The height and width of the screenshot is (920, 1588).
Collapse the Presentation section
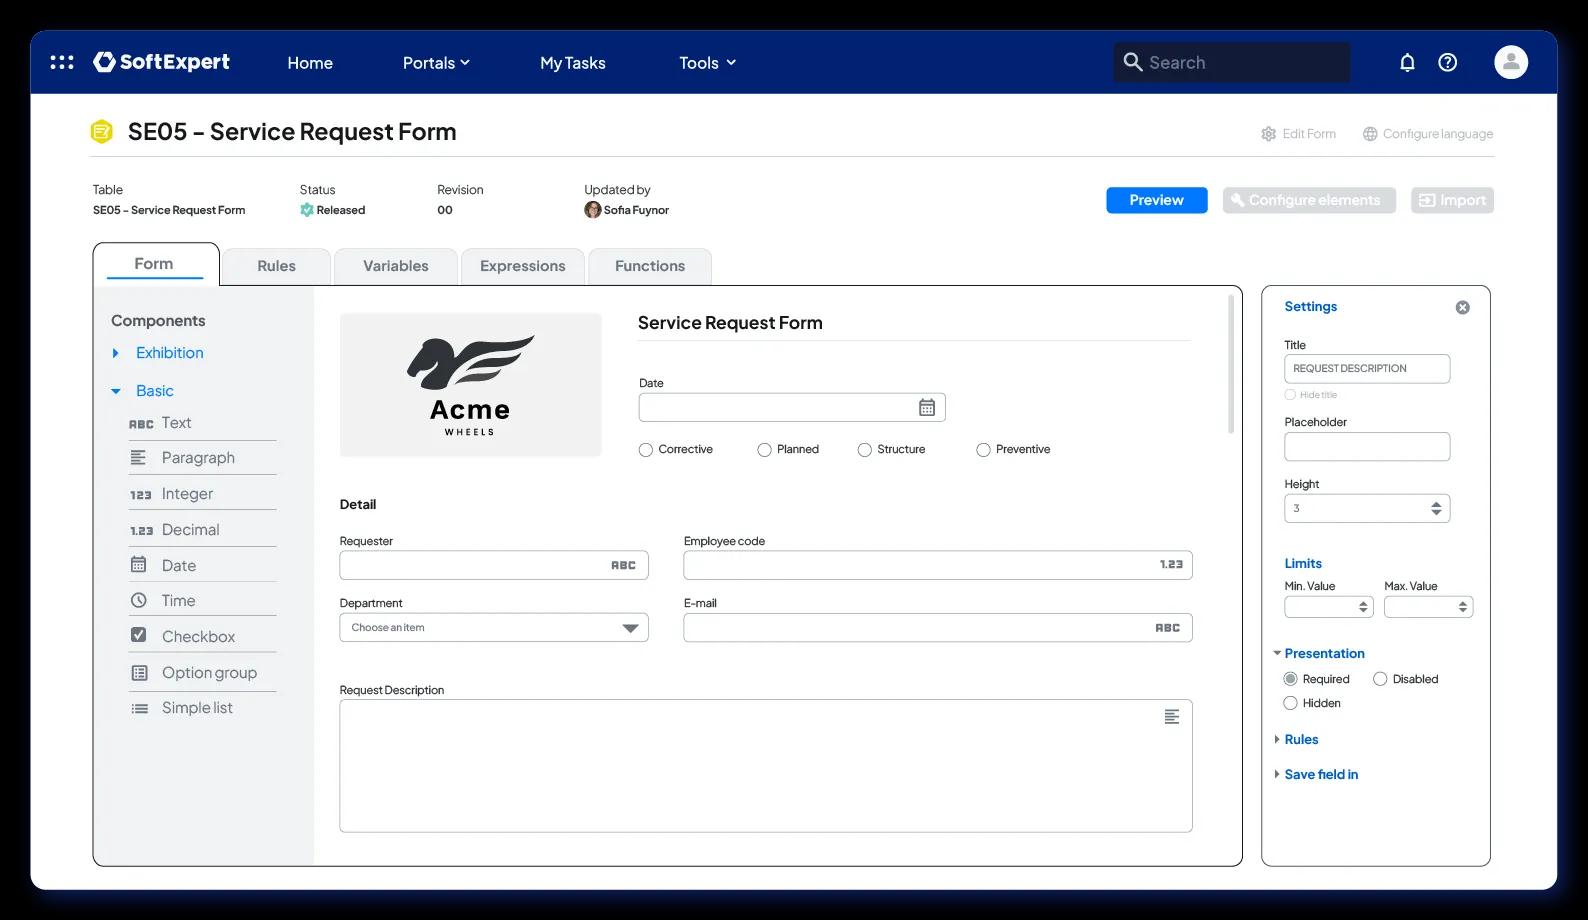click(1277, 653)
